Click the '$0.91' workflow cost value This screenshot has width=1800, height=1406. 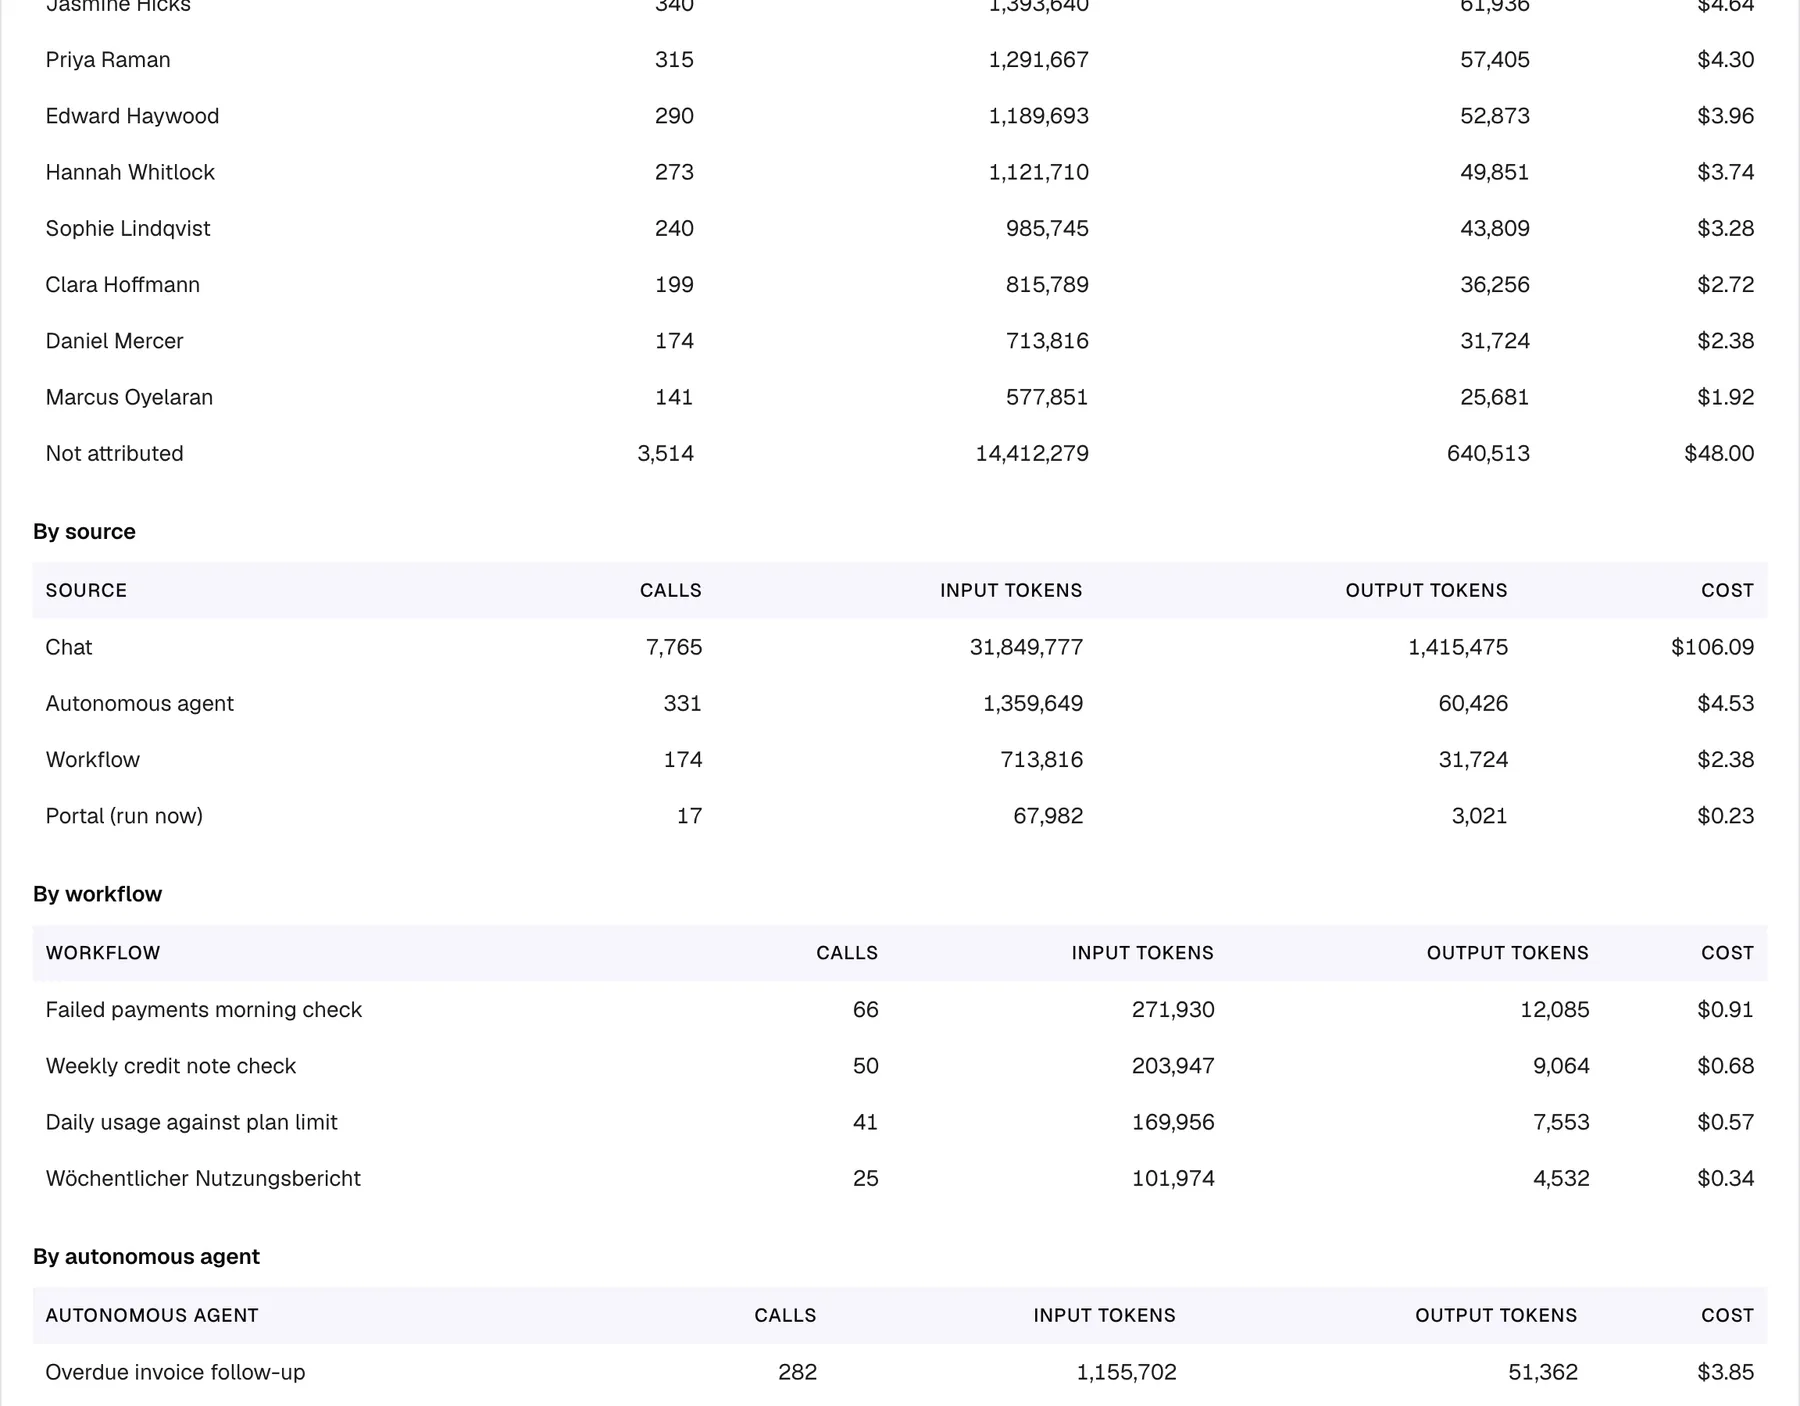[x=1725, y=1010]
